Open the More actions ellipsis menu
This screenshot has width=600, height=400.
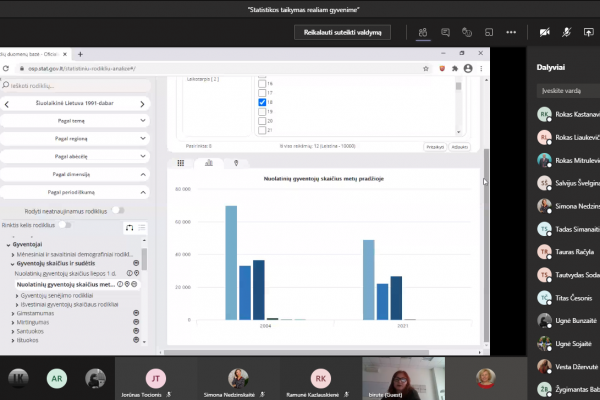(511, 33)
